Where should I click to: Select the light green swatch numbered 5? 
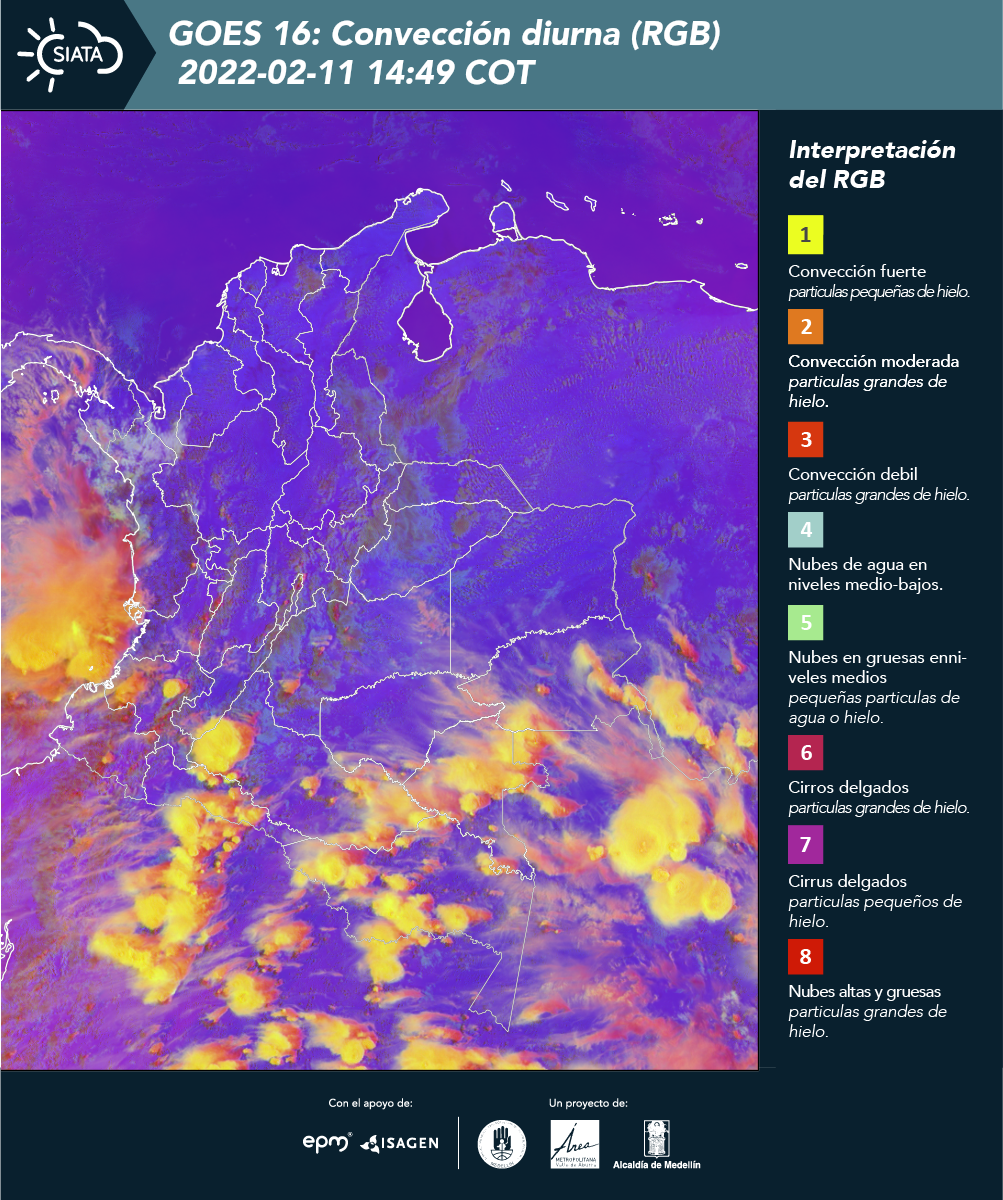tap(805, 622)
